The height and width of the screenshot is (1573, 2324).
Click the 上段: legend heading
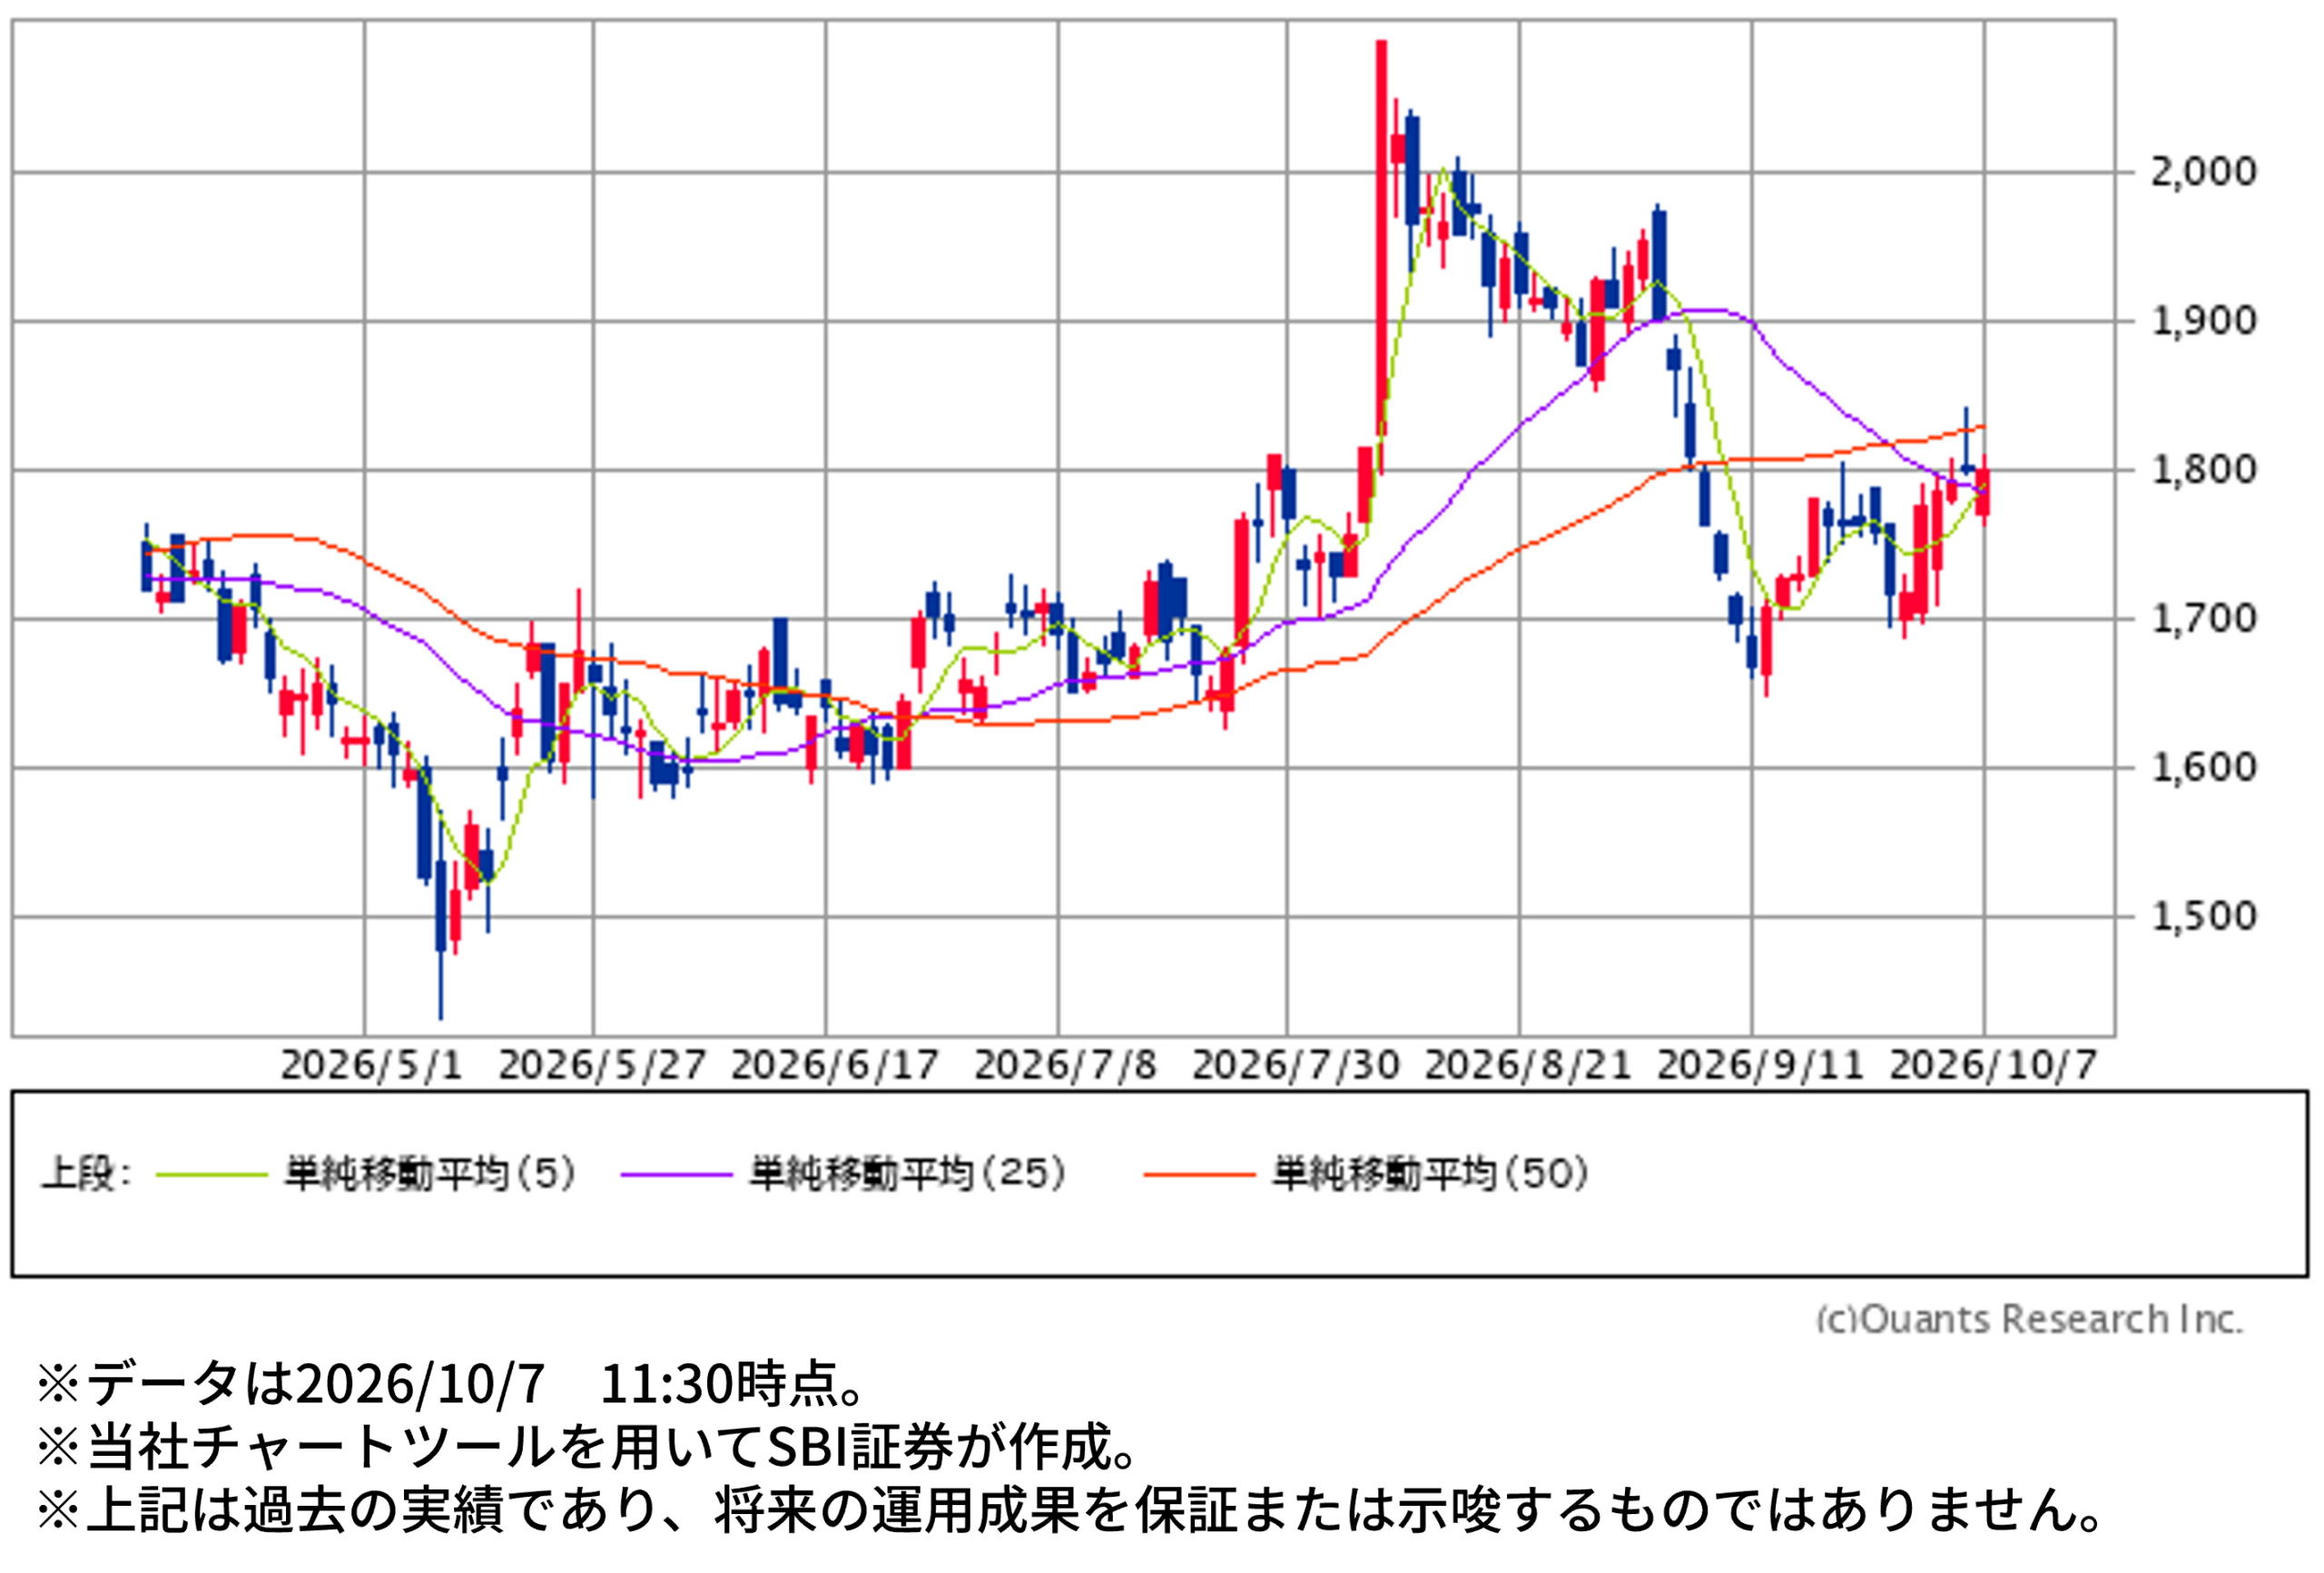click(85, 1174)
